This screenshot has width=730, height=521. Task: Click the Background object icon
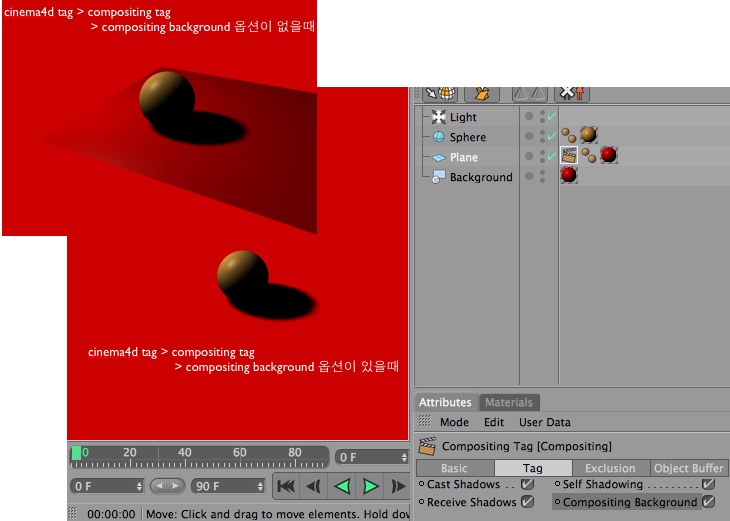tap(439, 177)
